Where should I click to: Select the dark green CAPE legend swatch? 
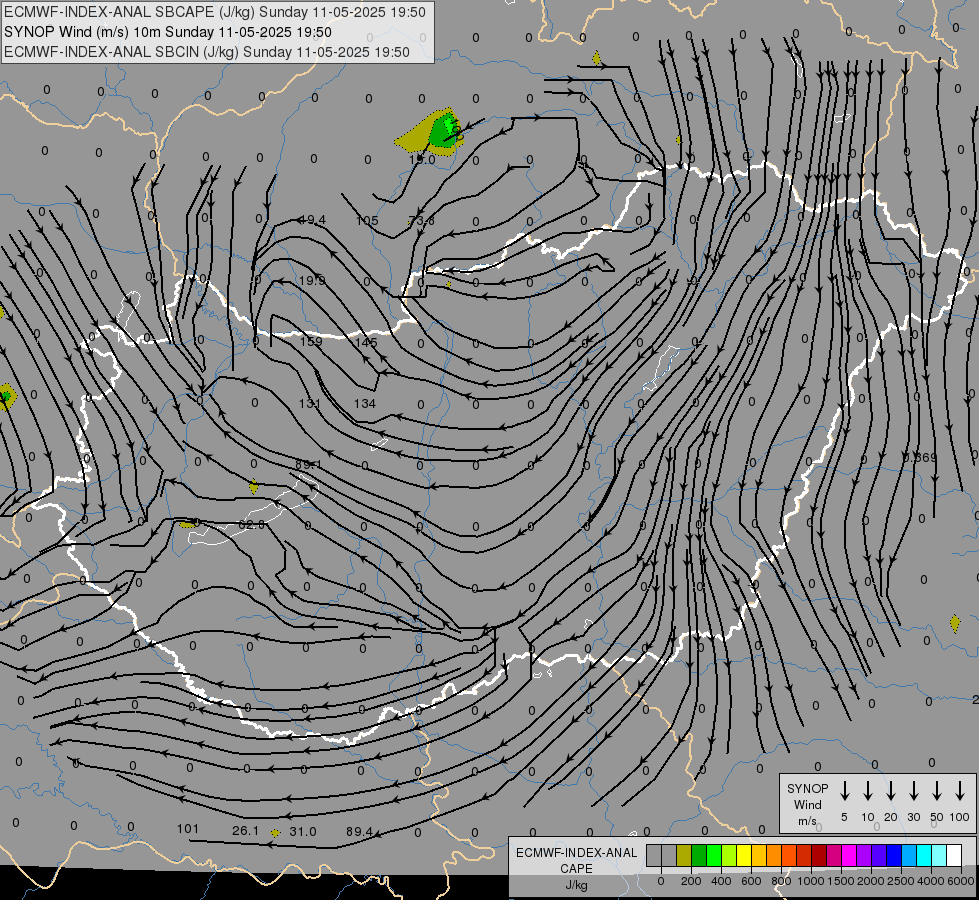[699, 856]
